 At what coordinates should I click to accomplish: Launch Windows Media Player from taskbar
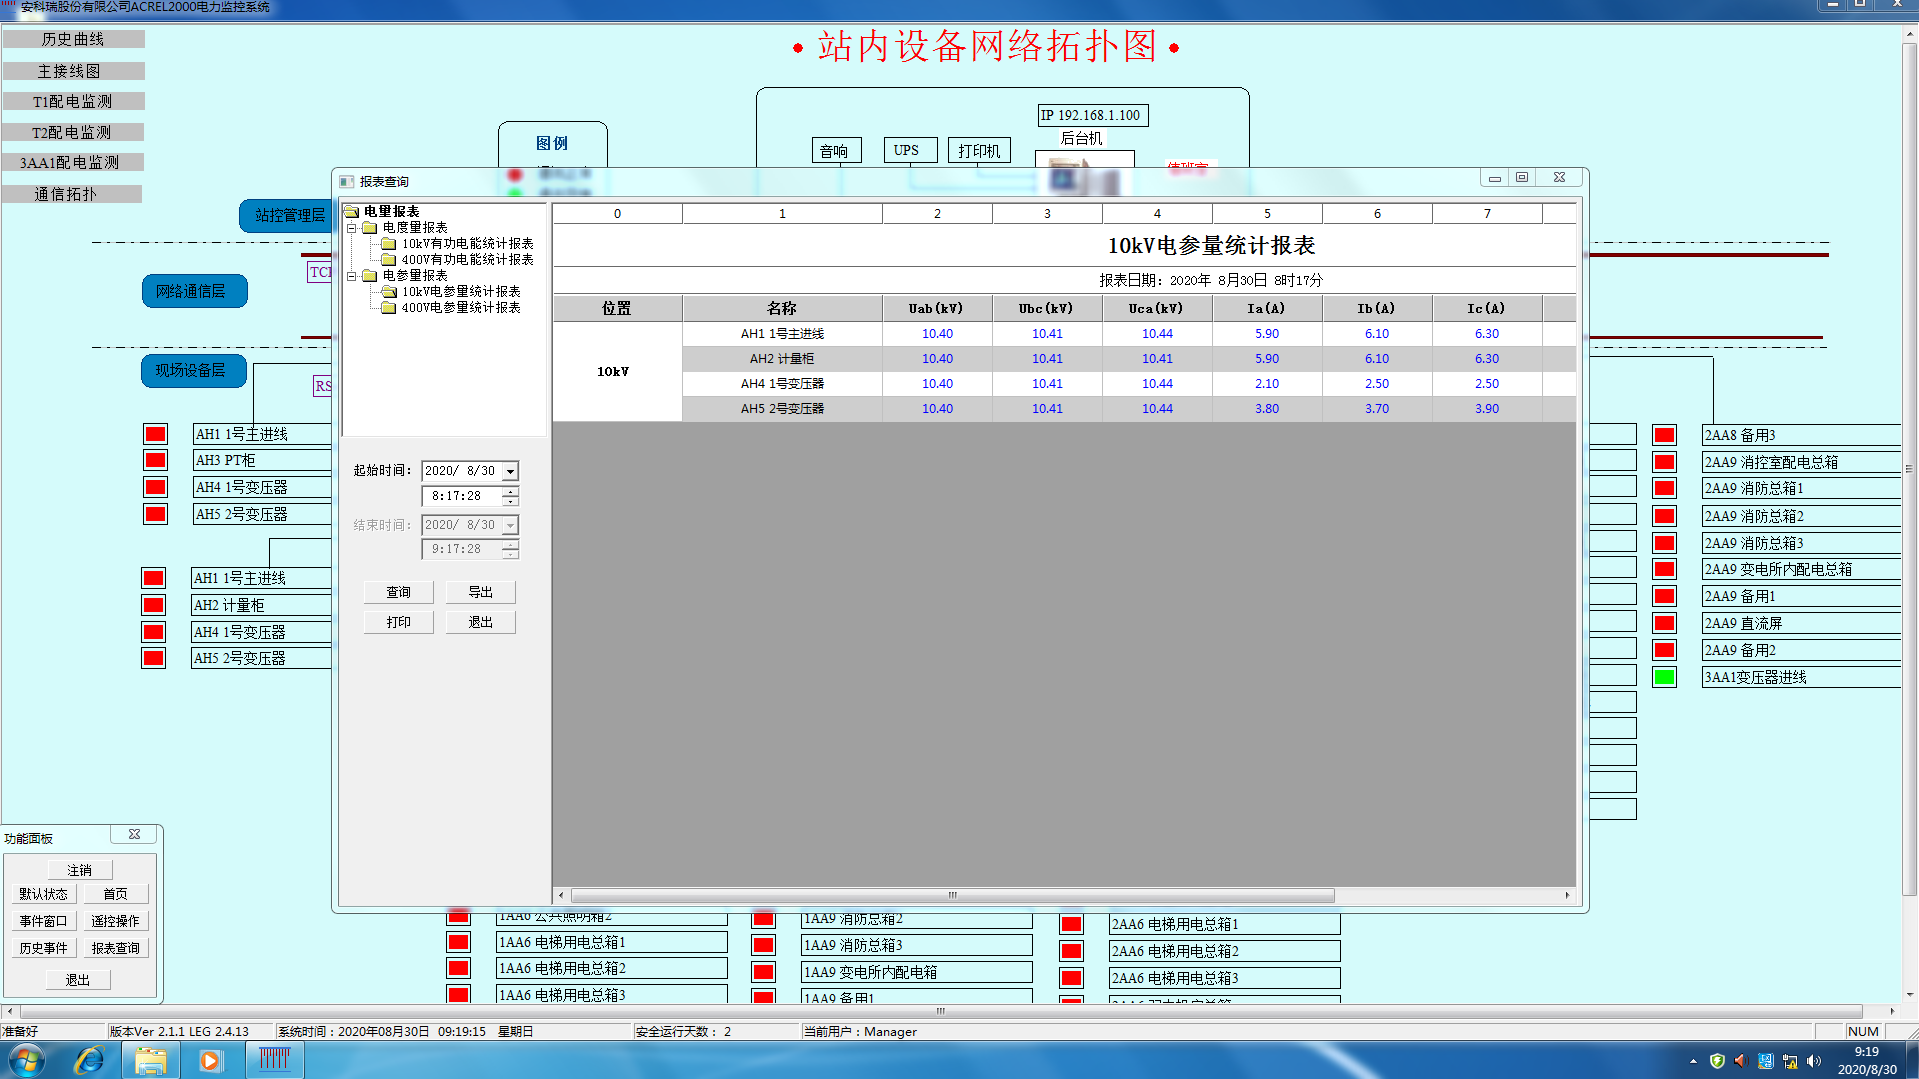209,1060
